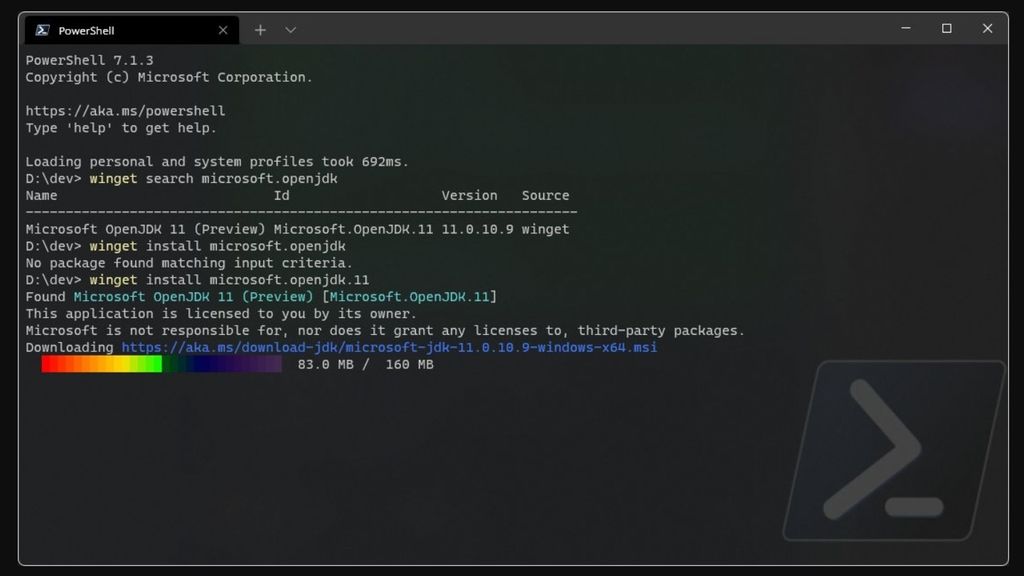Click the Source column header
The image size is (1024, 576).
click(545, 195)
